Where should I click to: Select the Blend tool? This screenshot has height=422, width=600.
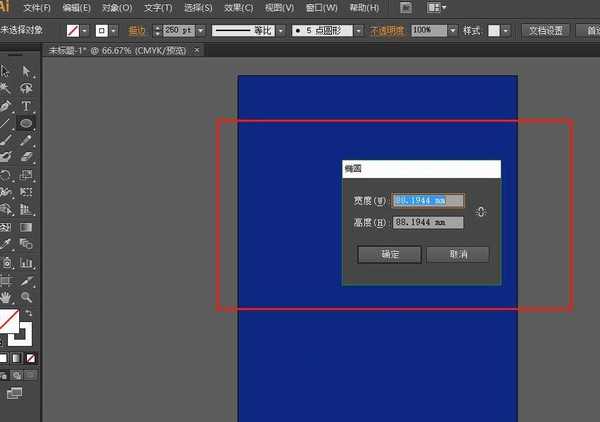click(26, 244)
